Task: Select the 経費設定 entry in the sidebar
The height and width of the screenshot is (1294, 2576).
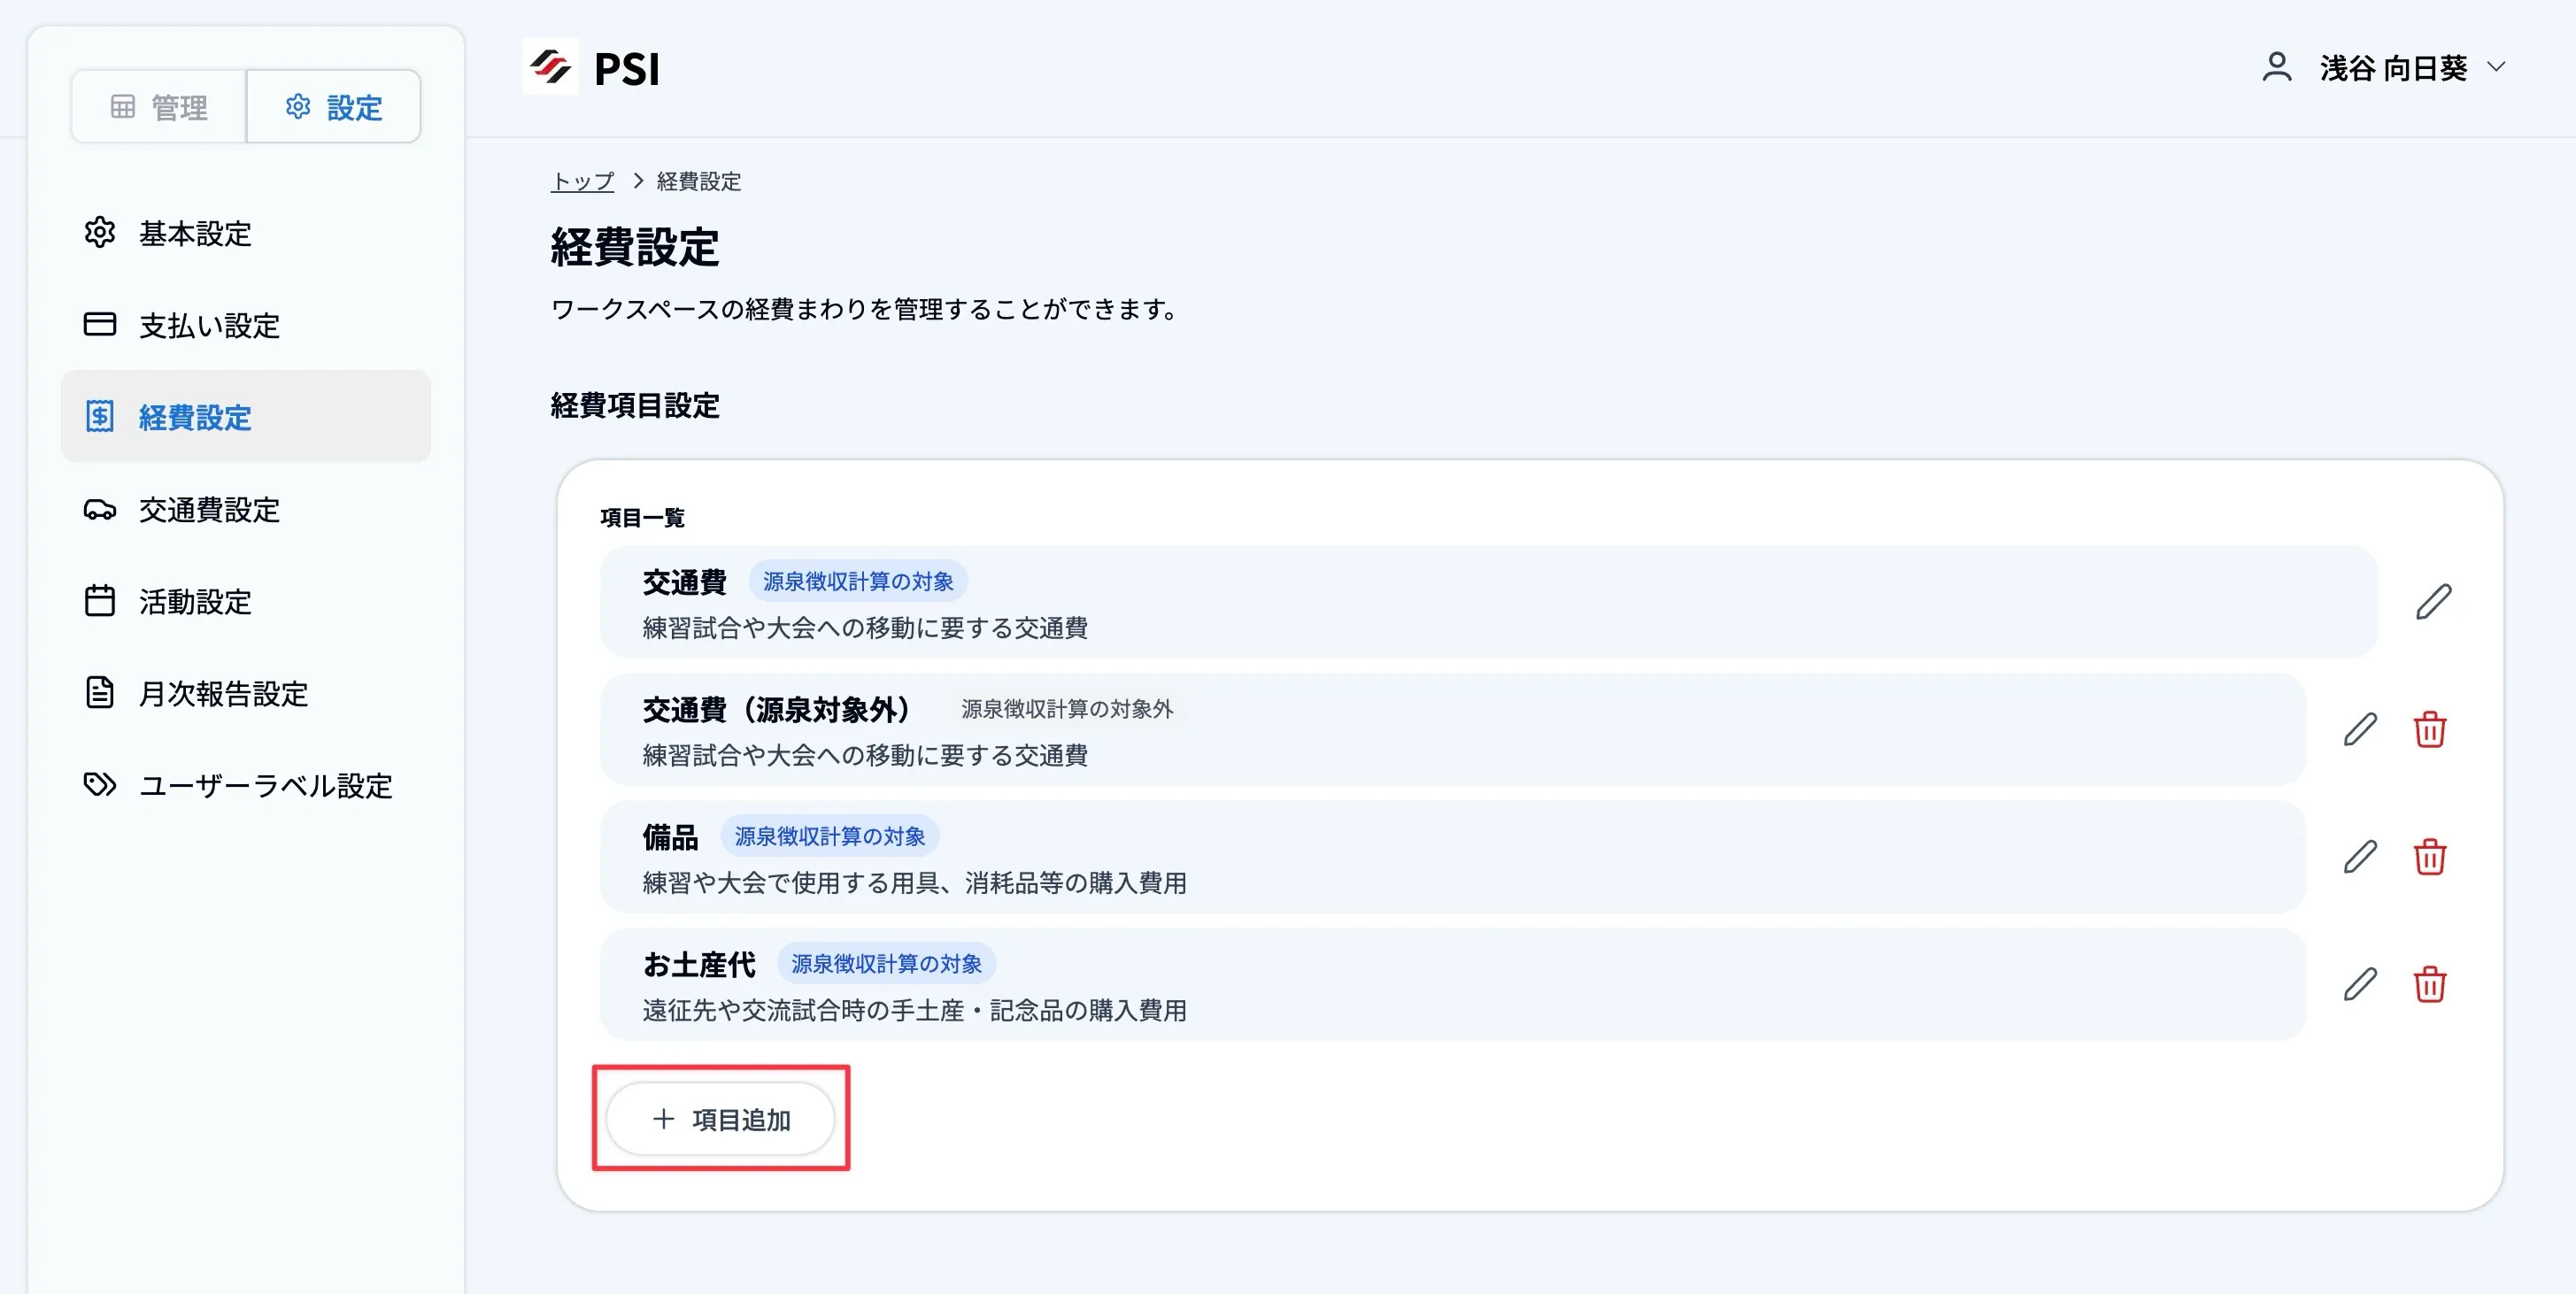Action: (195, 417)
